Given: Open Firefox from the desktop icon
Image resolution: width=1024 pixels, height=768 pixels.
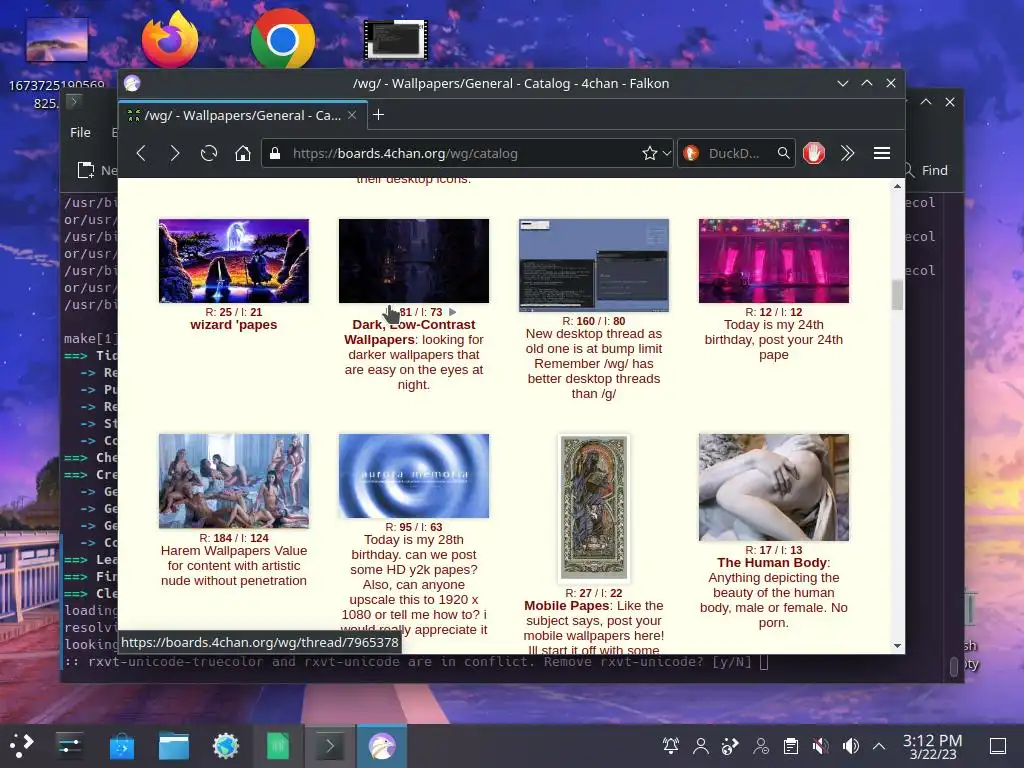Looking at the screenshot, I should tap(170, 39).
